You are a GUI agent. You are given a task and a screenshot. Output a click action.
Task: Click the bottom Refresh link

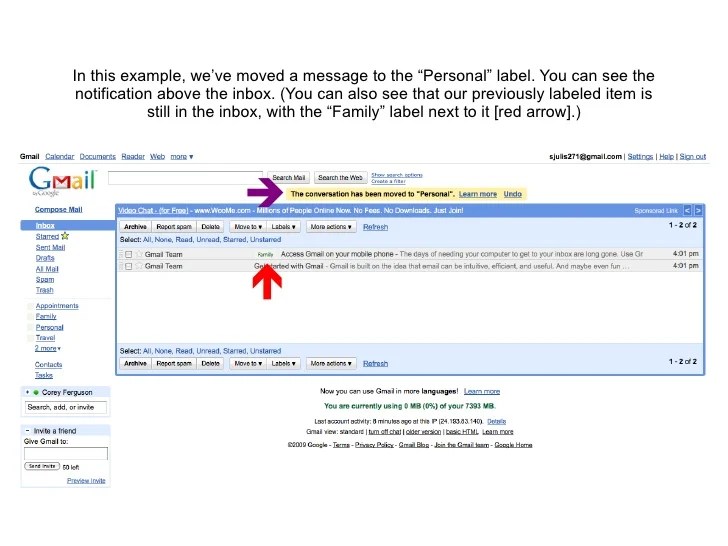[x=375, y=364]
